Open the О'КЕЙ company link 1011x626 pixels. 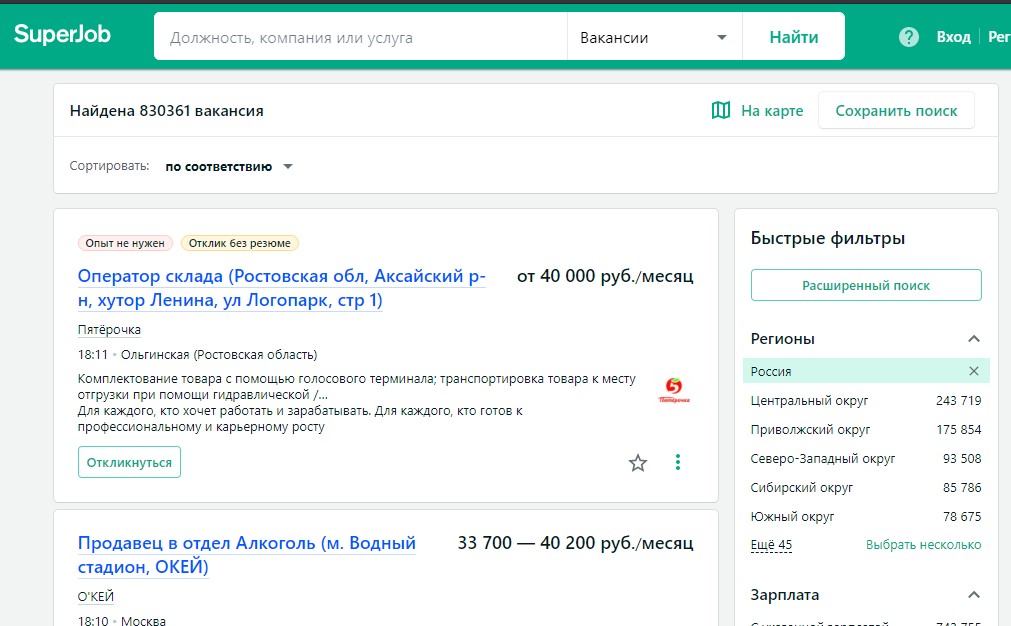point(95,596)
